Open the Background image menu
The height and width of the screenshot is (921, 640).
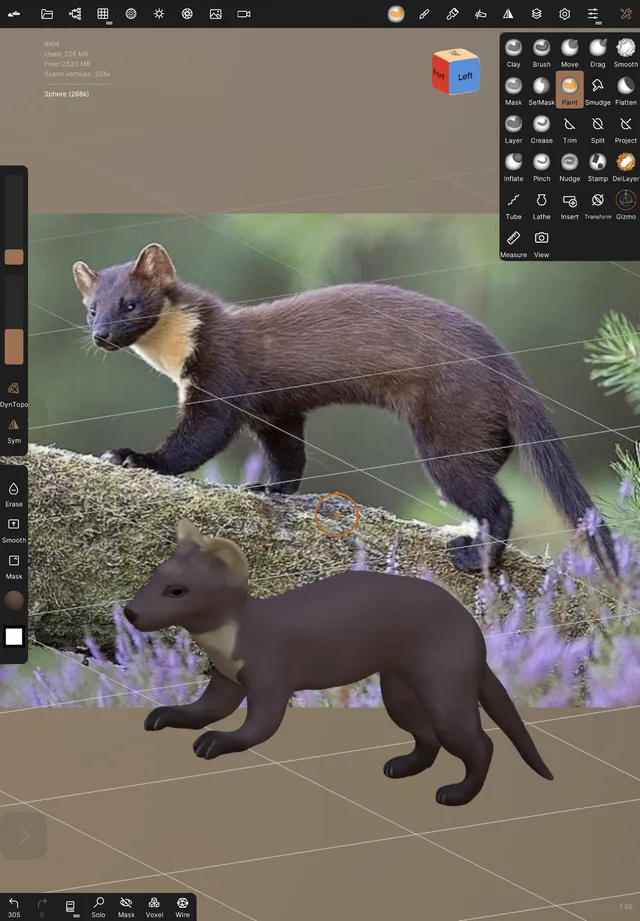tap(215, 14)
